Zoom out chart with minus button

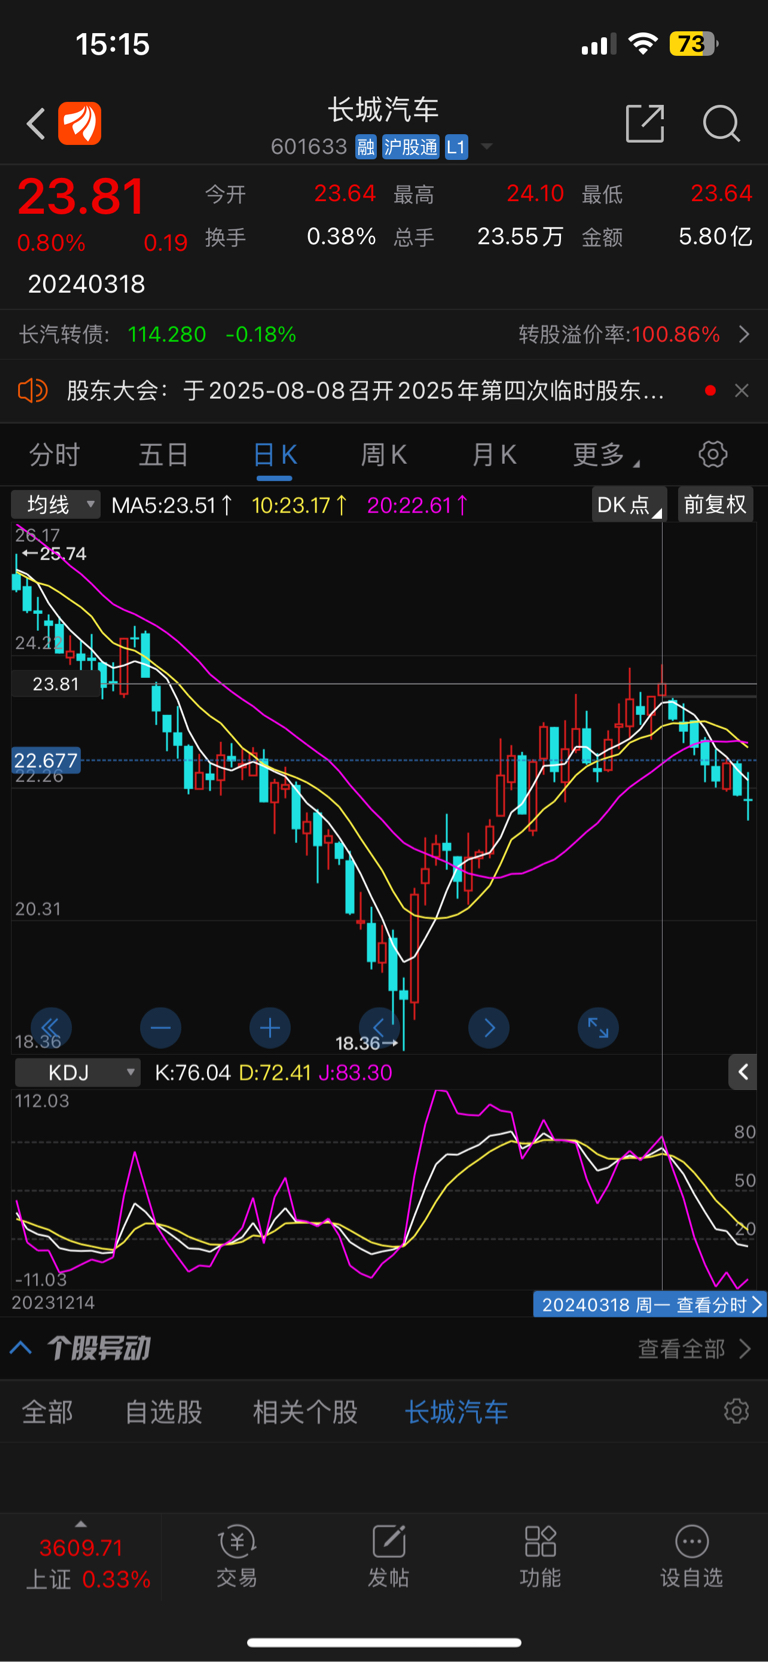point(161,1027)
